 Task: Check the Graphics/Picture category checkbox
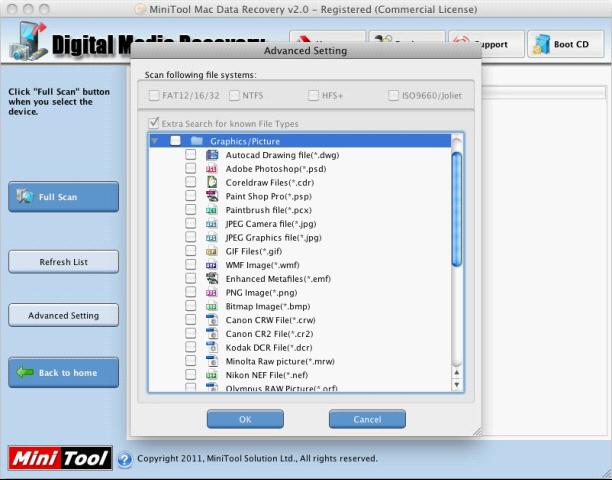[175, 141]
